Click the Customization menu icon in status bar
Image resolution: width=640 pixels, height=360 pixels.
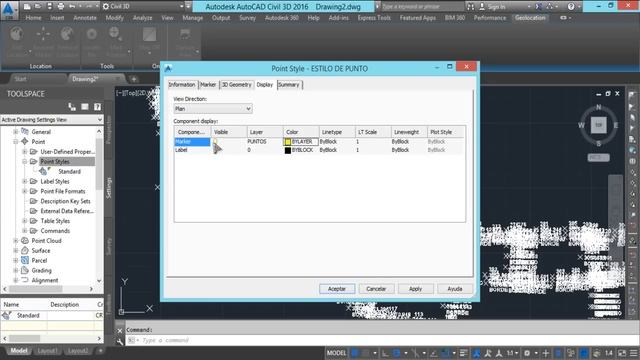[x=633, y=353]
